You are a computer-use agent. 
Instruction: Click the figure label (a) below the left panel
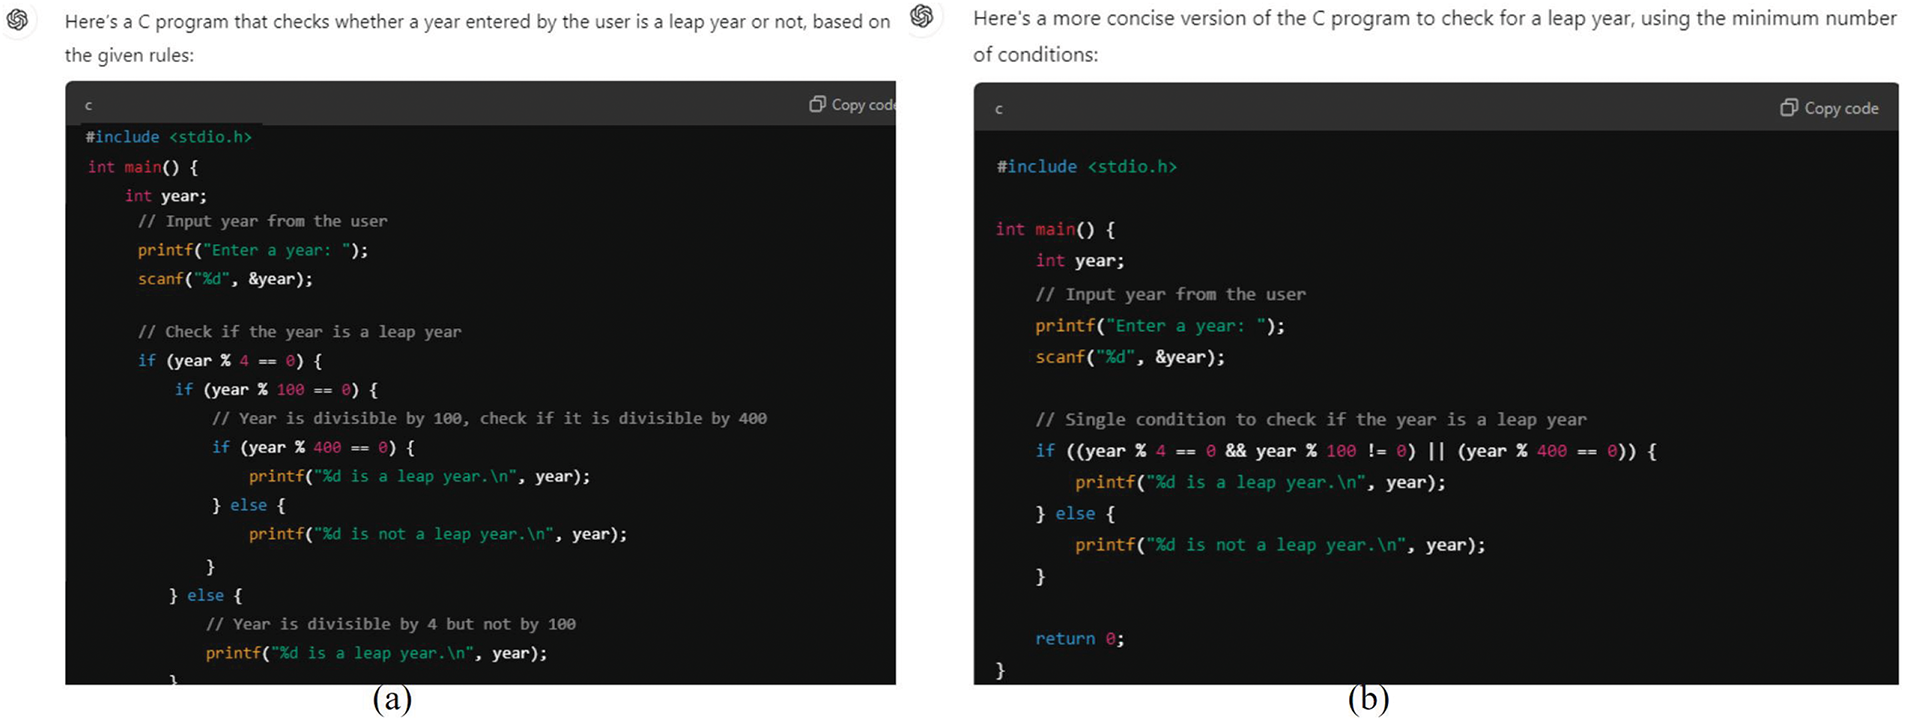[x=392, y=700]
